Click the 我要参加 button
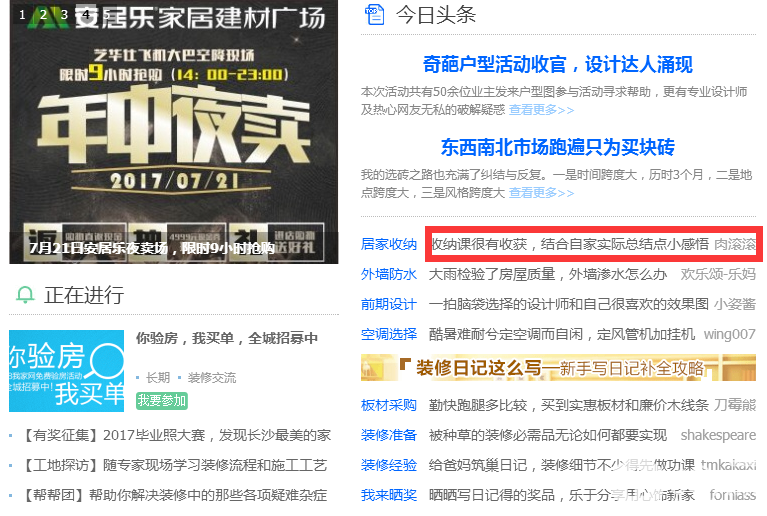Image resolution: width=767 pixels, height=516 pixels. click(x=162, y=401)
